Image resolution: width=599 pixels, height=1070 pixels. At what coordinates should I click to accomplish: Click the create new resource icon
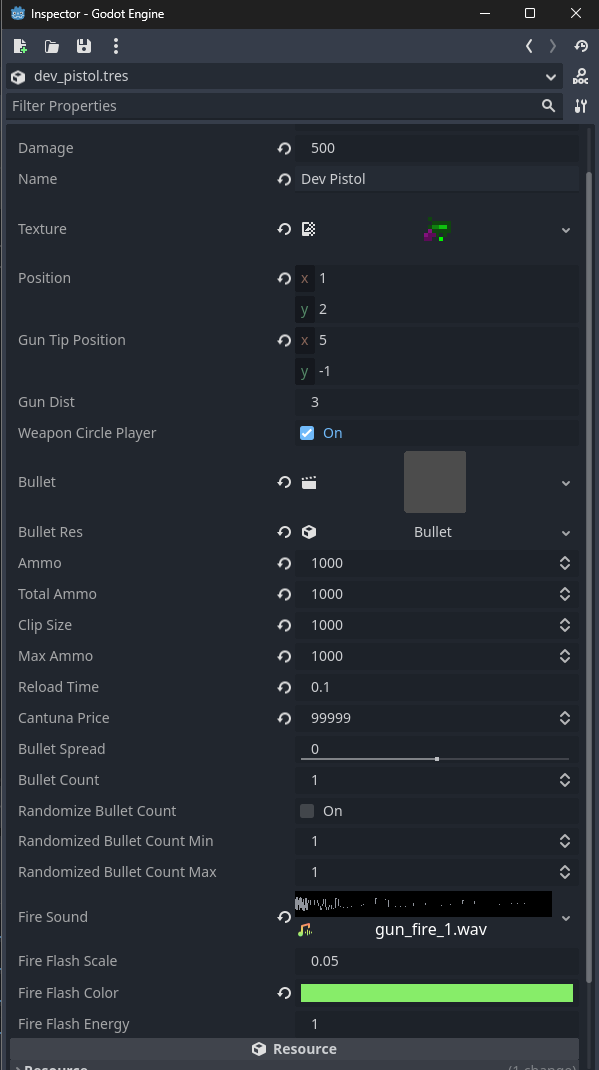(20, 46)
